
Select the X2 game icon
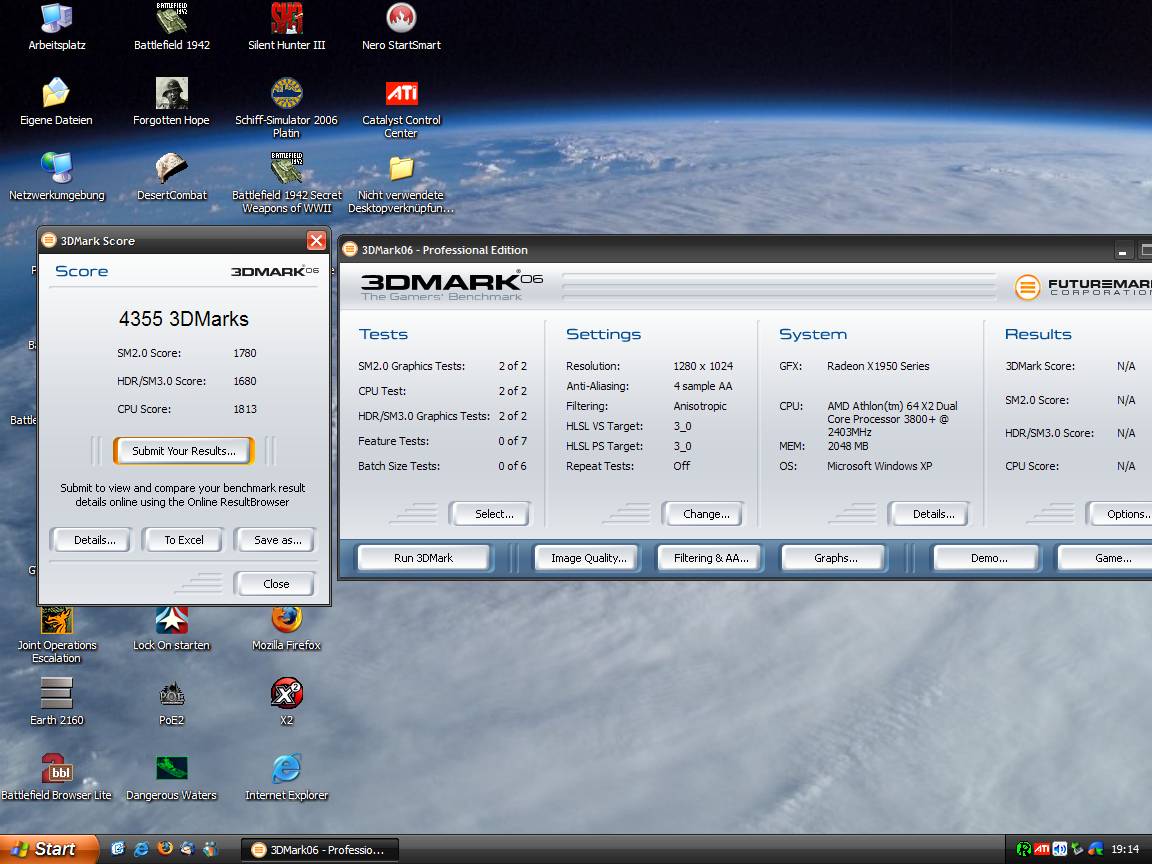pyautogui.click(x=287, y=702)
